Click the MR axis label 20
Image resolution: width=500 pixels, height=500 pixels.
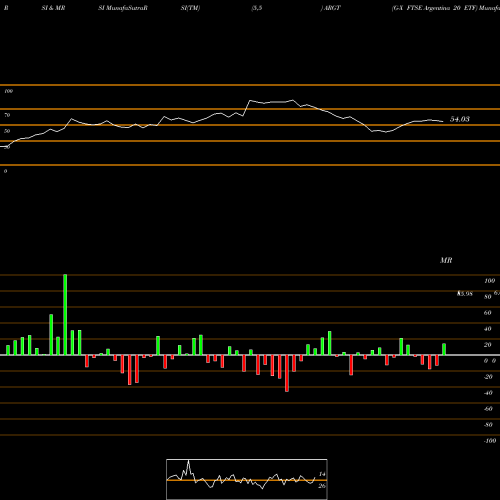[488, 345]
